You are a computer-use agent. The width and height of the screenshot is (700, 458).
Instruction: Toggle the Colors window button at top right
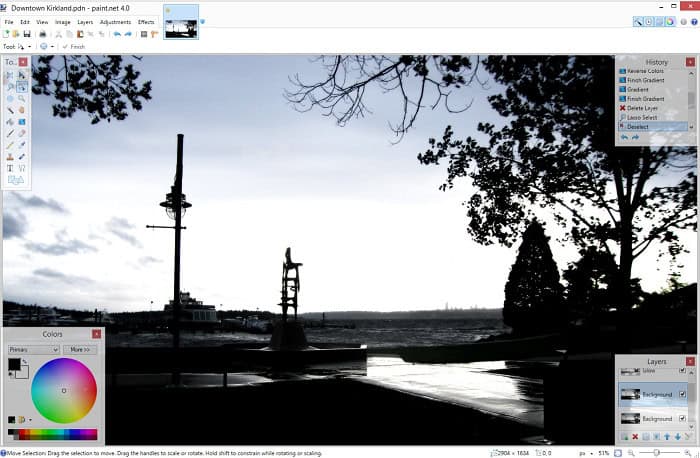point(670,21)
